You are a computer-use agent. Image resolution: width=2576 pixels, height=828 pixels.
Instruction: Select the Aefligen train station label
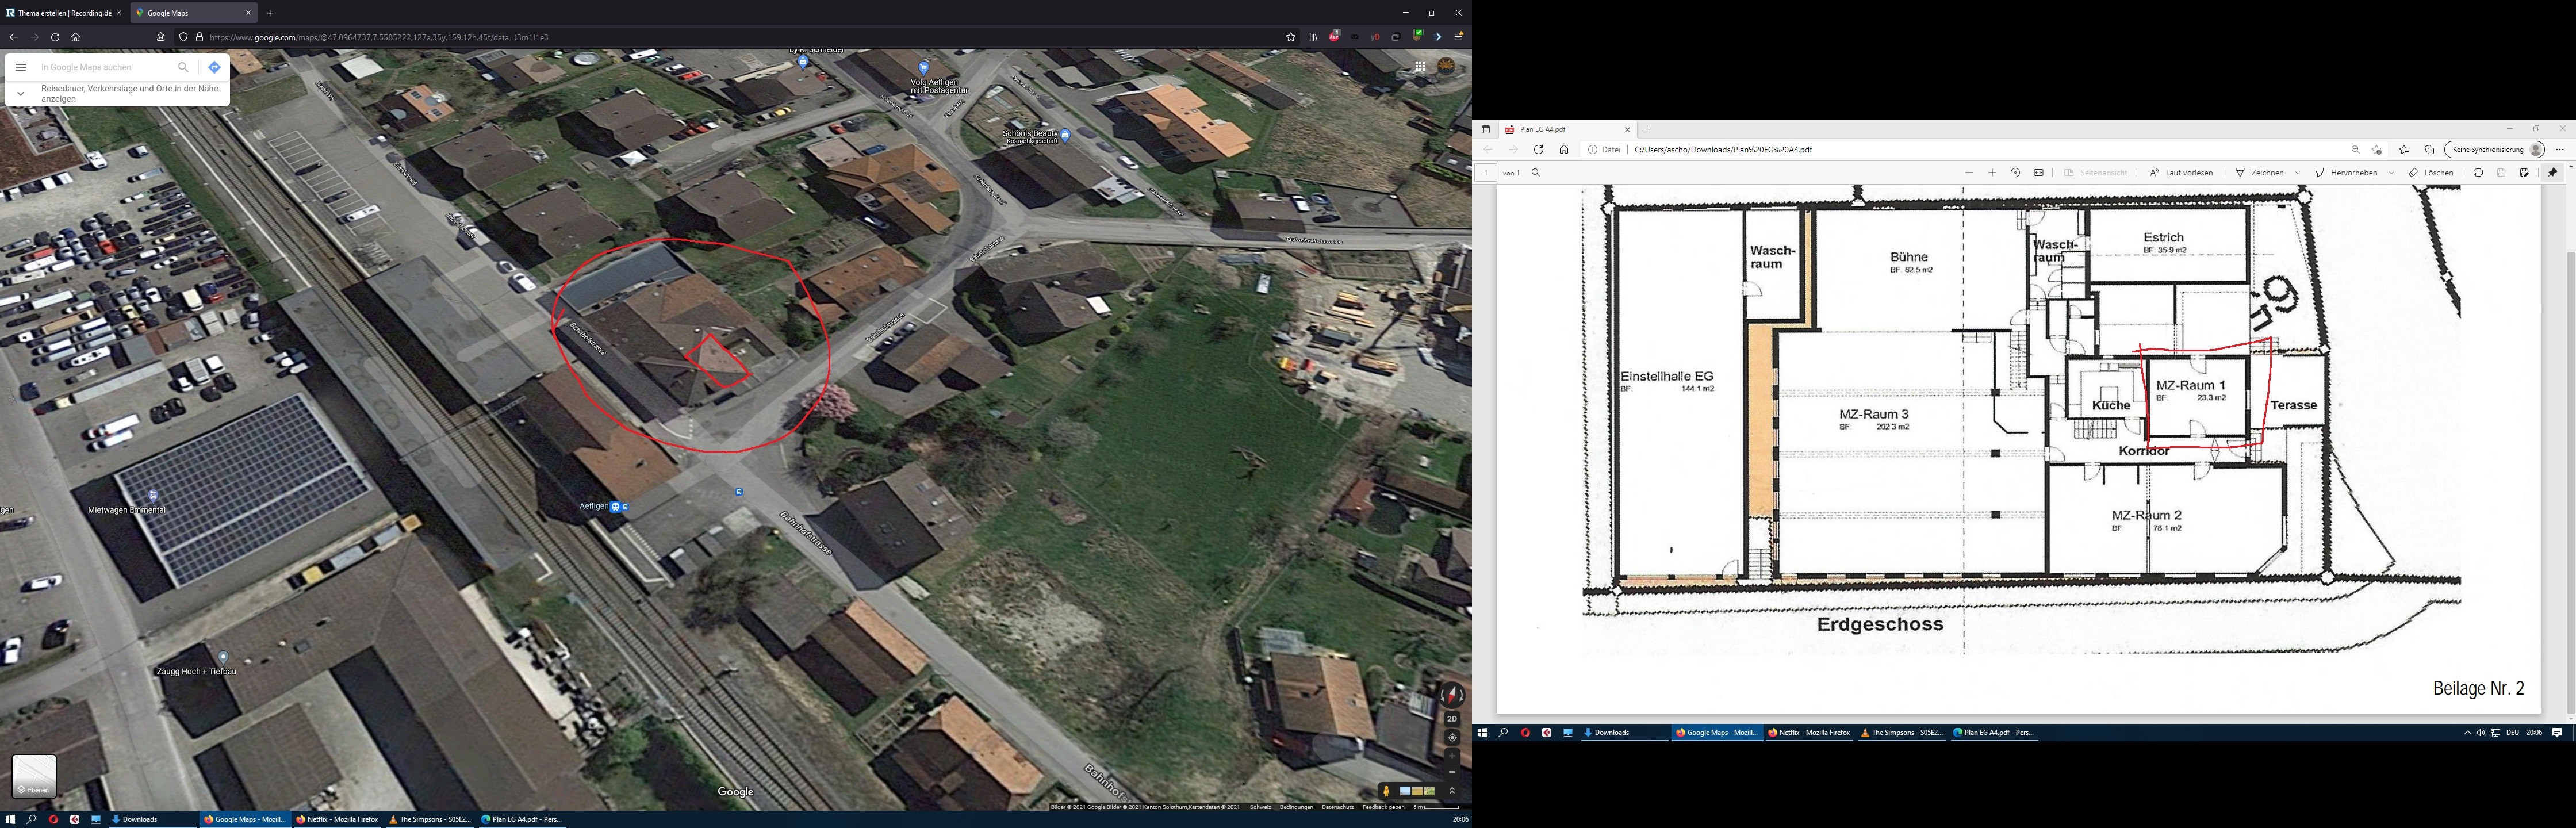tap(594, 506)
